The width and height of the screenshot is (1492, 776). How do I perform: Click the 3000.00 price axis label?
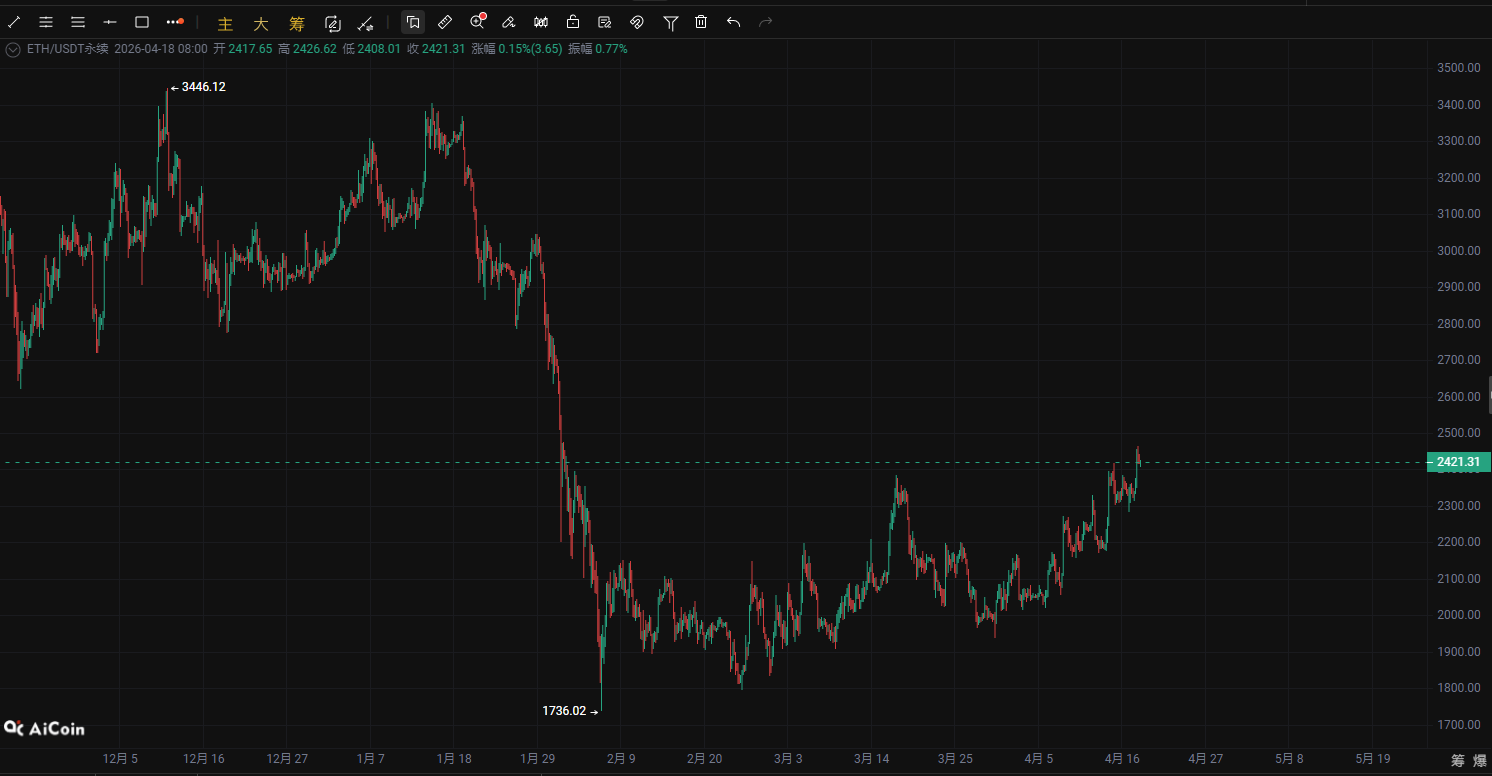[x=1458, y=251]
